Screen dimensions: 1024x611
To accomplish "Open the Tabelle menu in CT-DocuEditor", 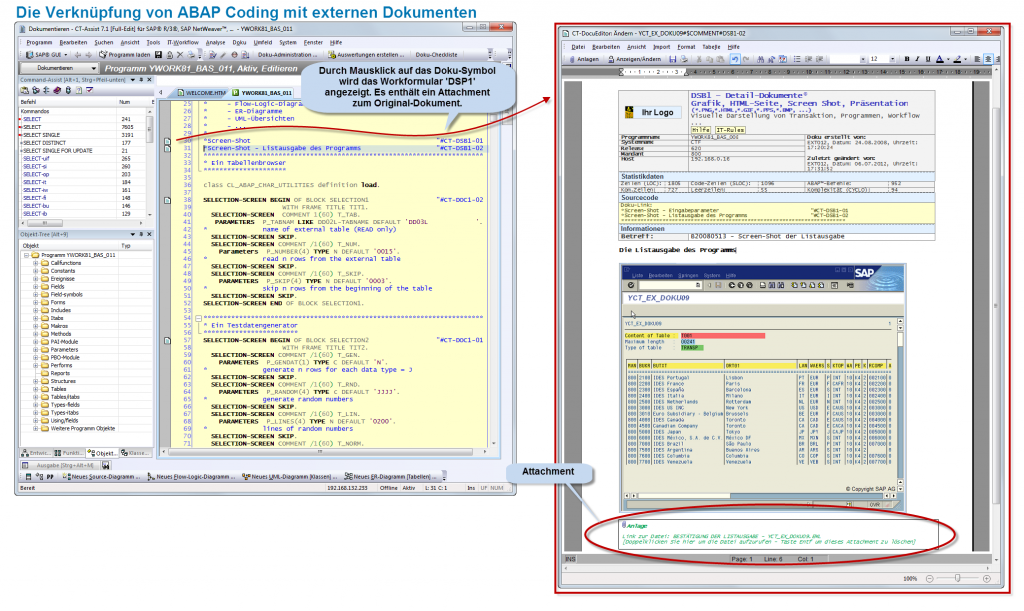I will [x=713, y=47].
